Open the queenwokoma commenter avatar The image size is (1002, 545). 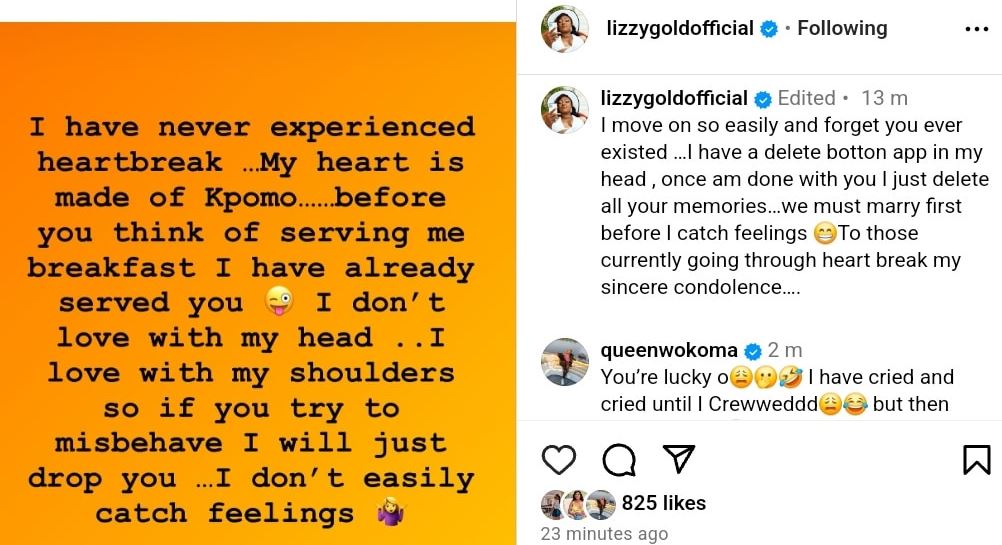pos(564,362)
